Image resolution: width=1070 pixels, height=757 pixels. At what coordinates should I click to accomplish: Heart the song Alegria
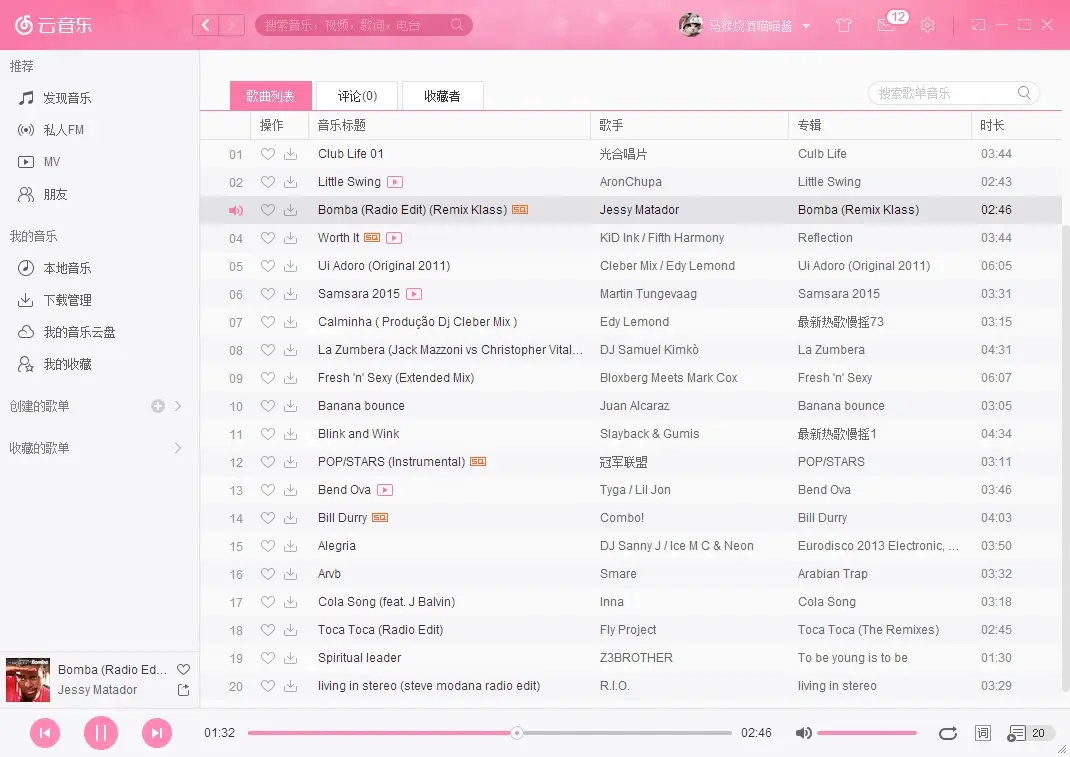coord(268,545)
